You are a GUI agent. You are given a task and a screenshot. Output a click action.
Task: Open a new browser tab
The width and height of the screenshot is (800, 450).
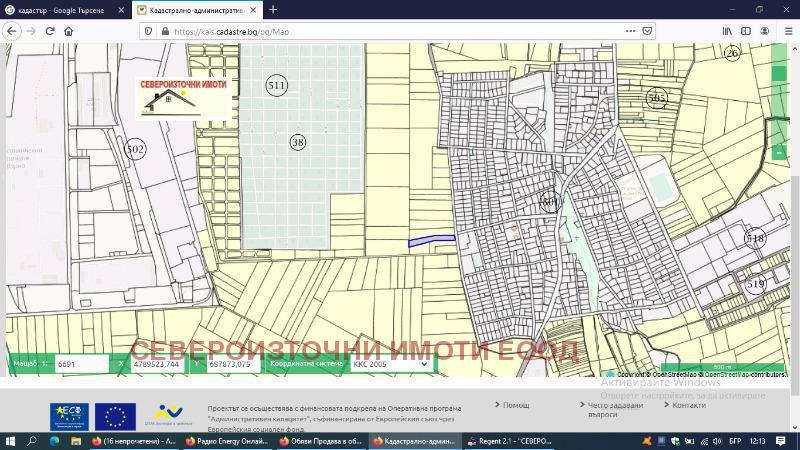pyautogui.click(x=273, y=10)
